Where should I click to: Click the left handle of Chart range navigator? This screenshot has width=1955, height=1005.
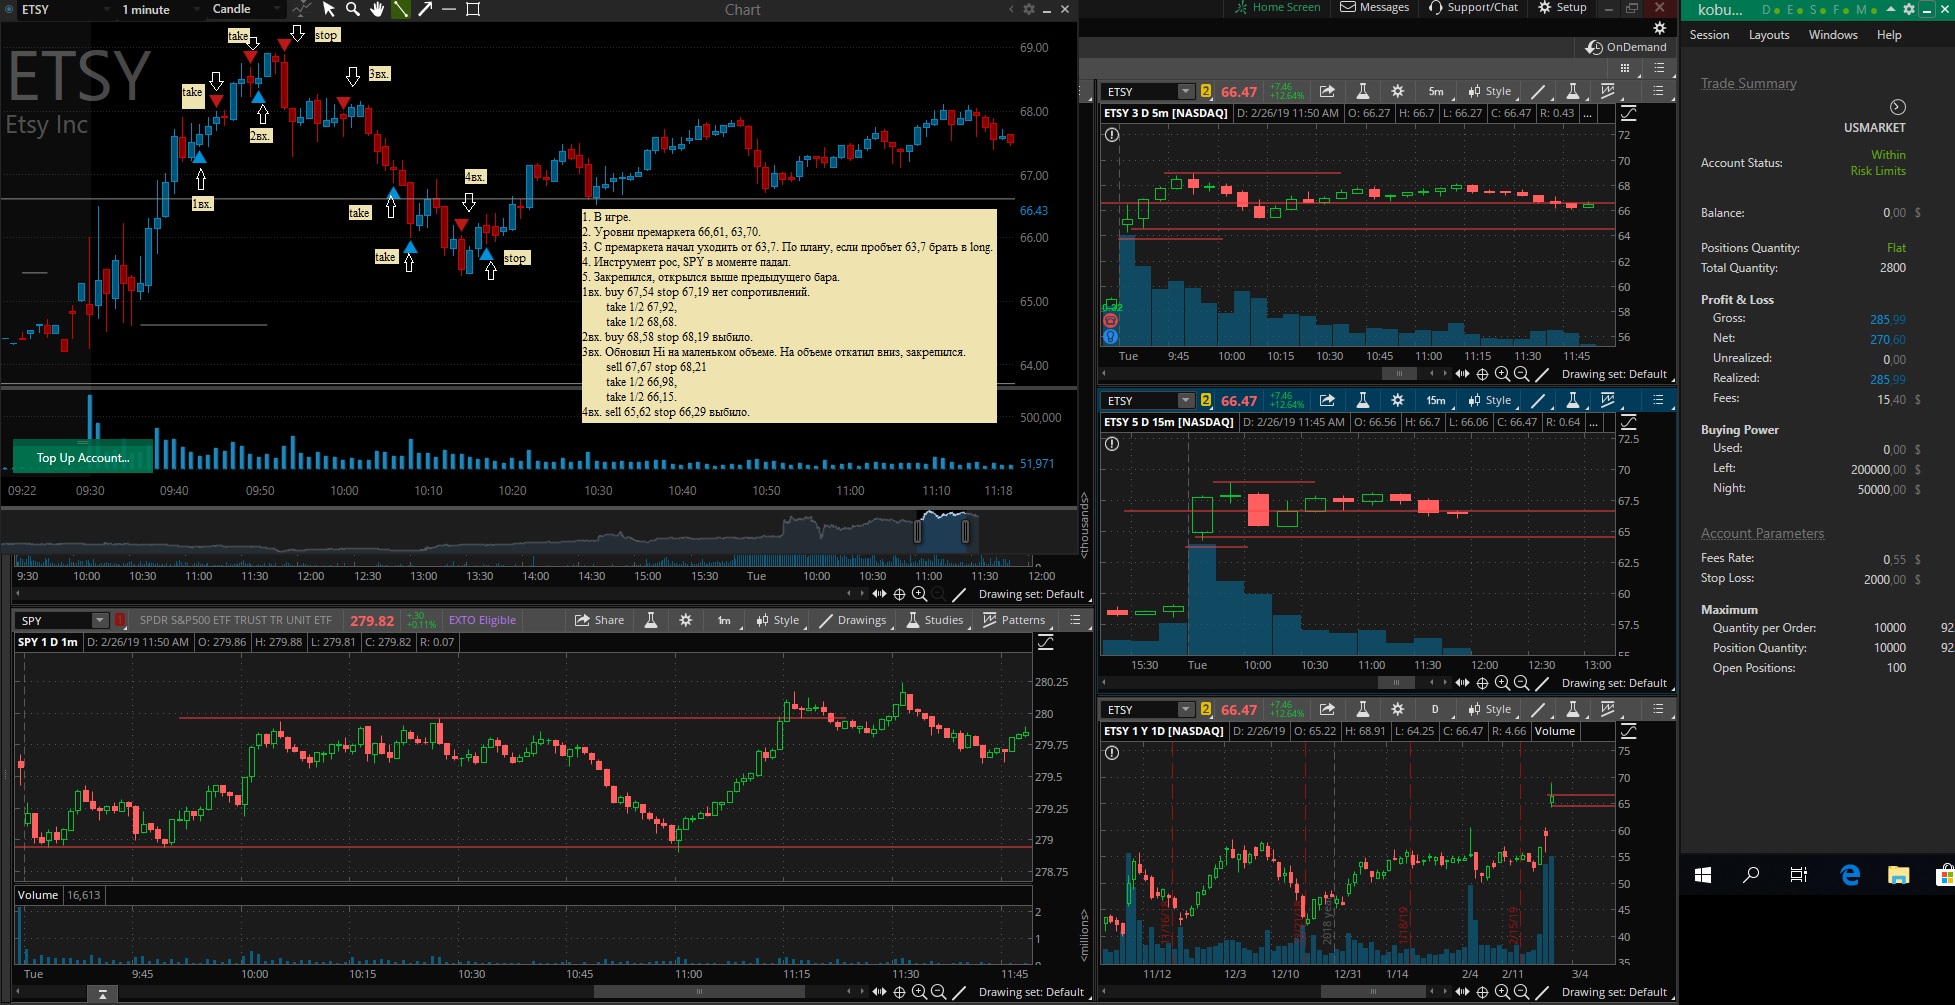coord(918,533)
